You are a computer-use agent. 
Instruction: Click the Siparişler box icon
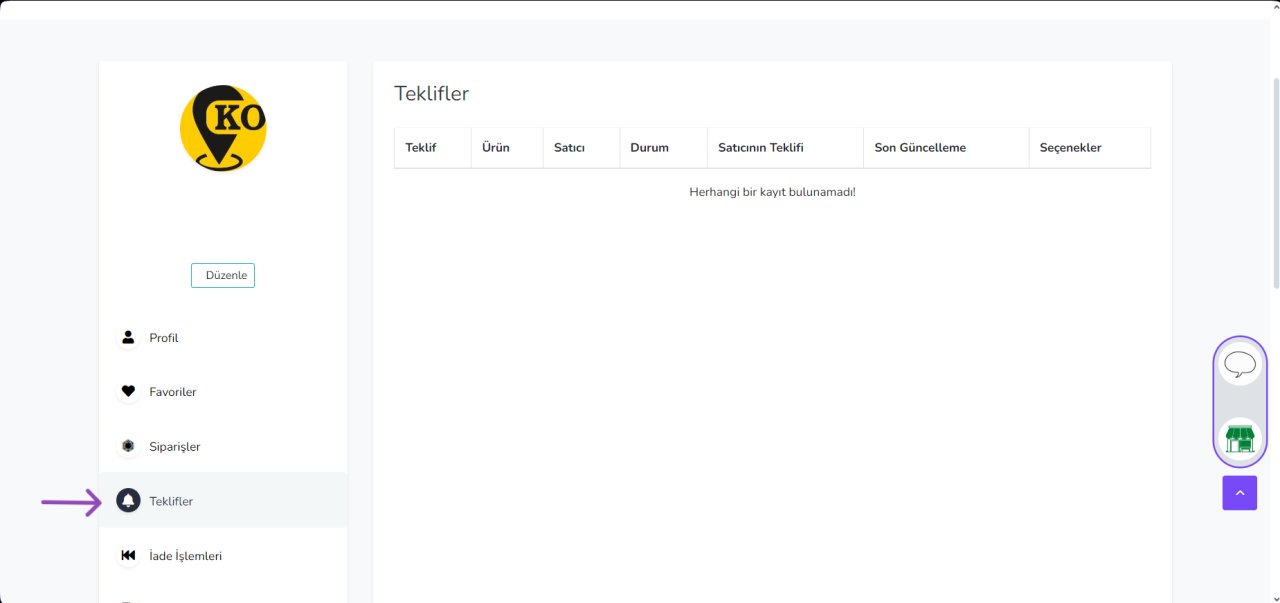coord(128,446)
